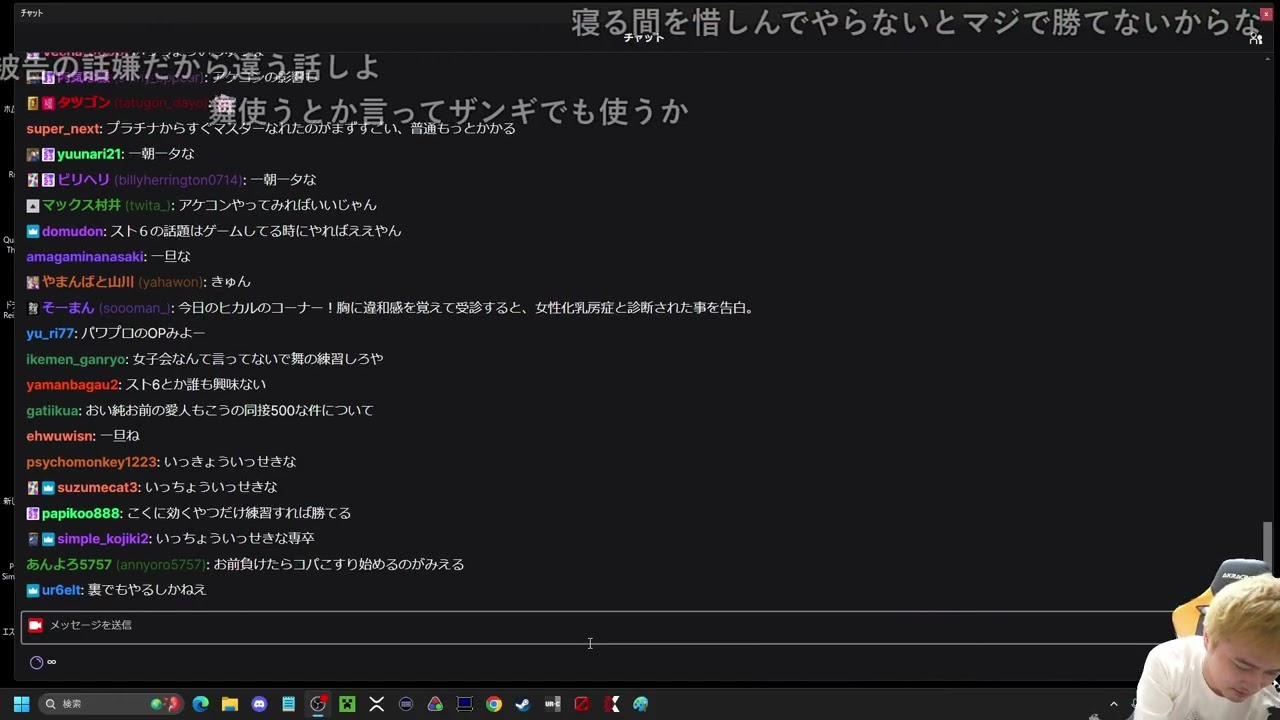Image resolution: width=1280 pixels, height=720 pixels.
Task: Show hidden system tray icons
Action: point(1113,704)
